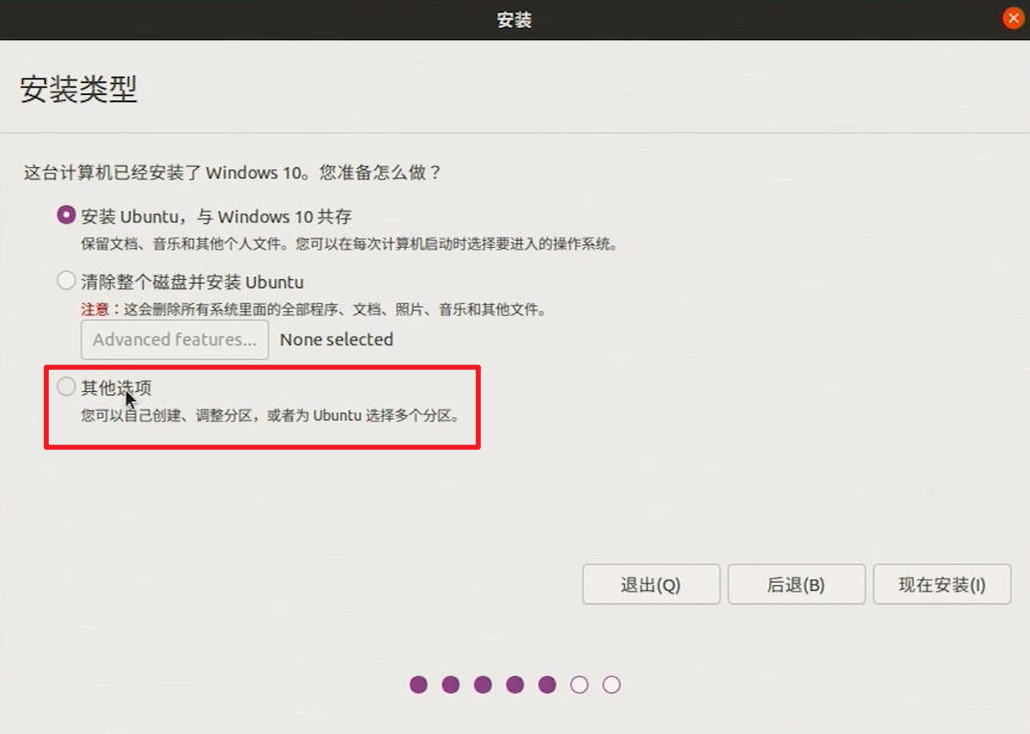Viewport: 1030px width, 734px height.
Task: Go back with 后退(B) button
Action: click(x=796, y=584)
